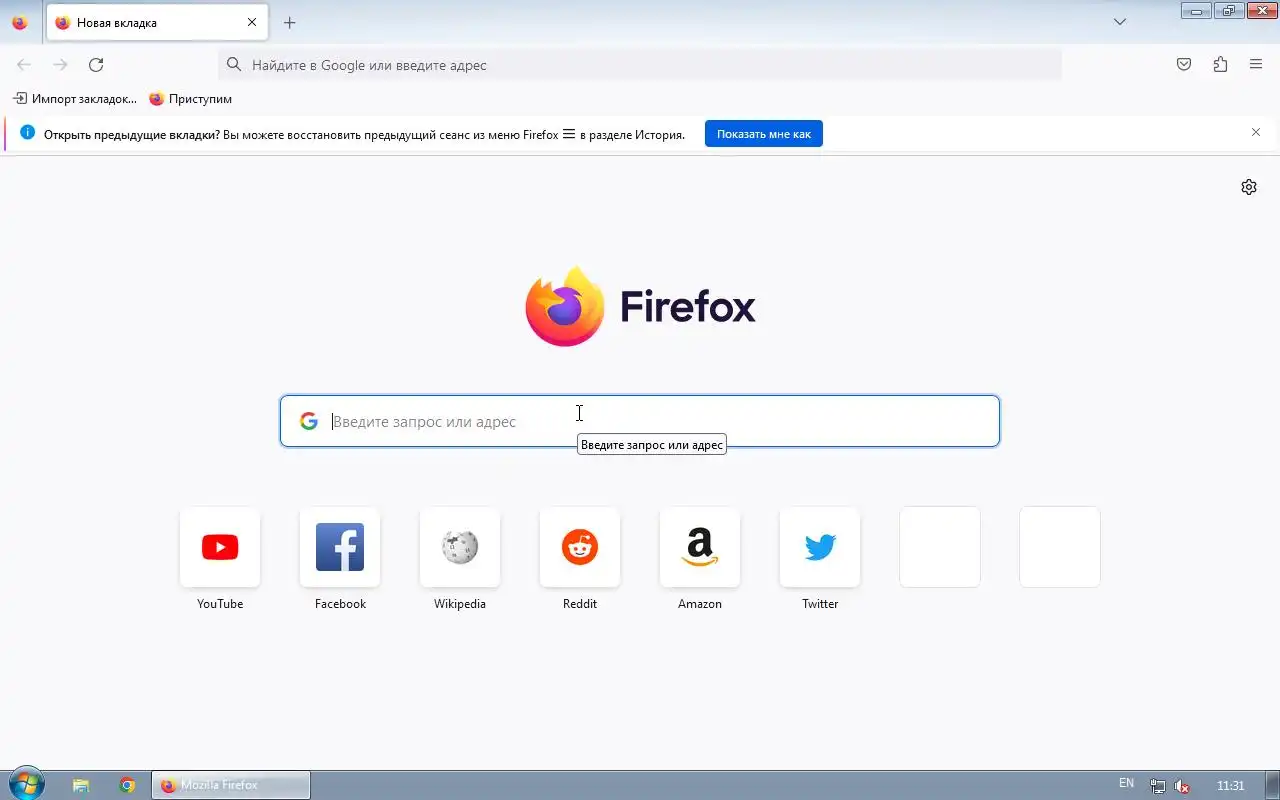
Task: Click Импорт закладок bookmark item
Action: tap(75, 99)
